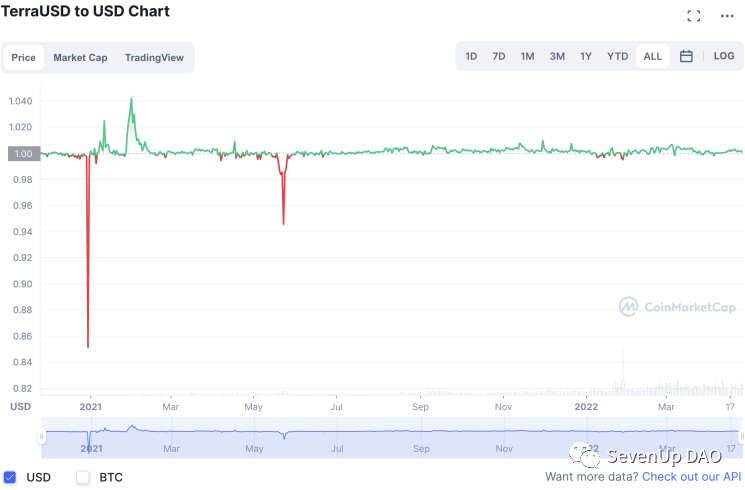
Task: Switch to the Market Cap tab
Action: (80, 58)
